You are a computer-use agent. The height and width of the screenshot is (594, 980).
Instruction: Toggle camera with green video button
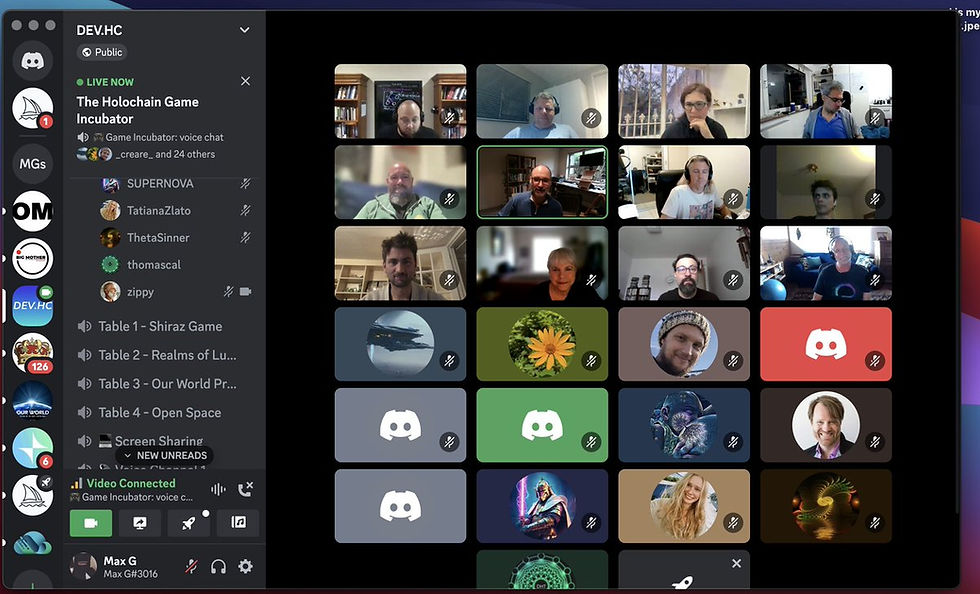(91, 523)
